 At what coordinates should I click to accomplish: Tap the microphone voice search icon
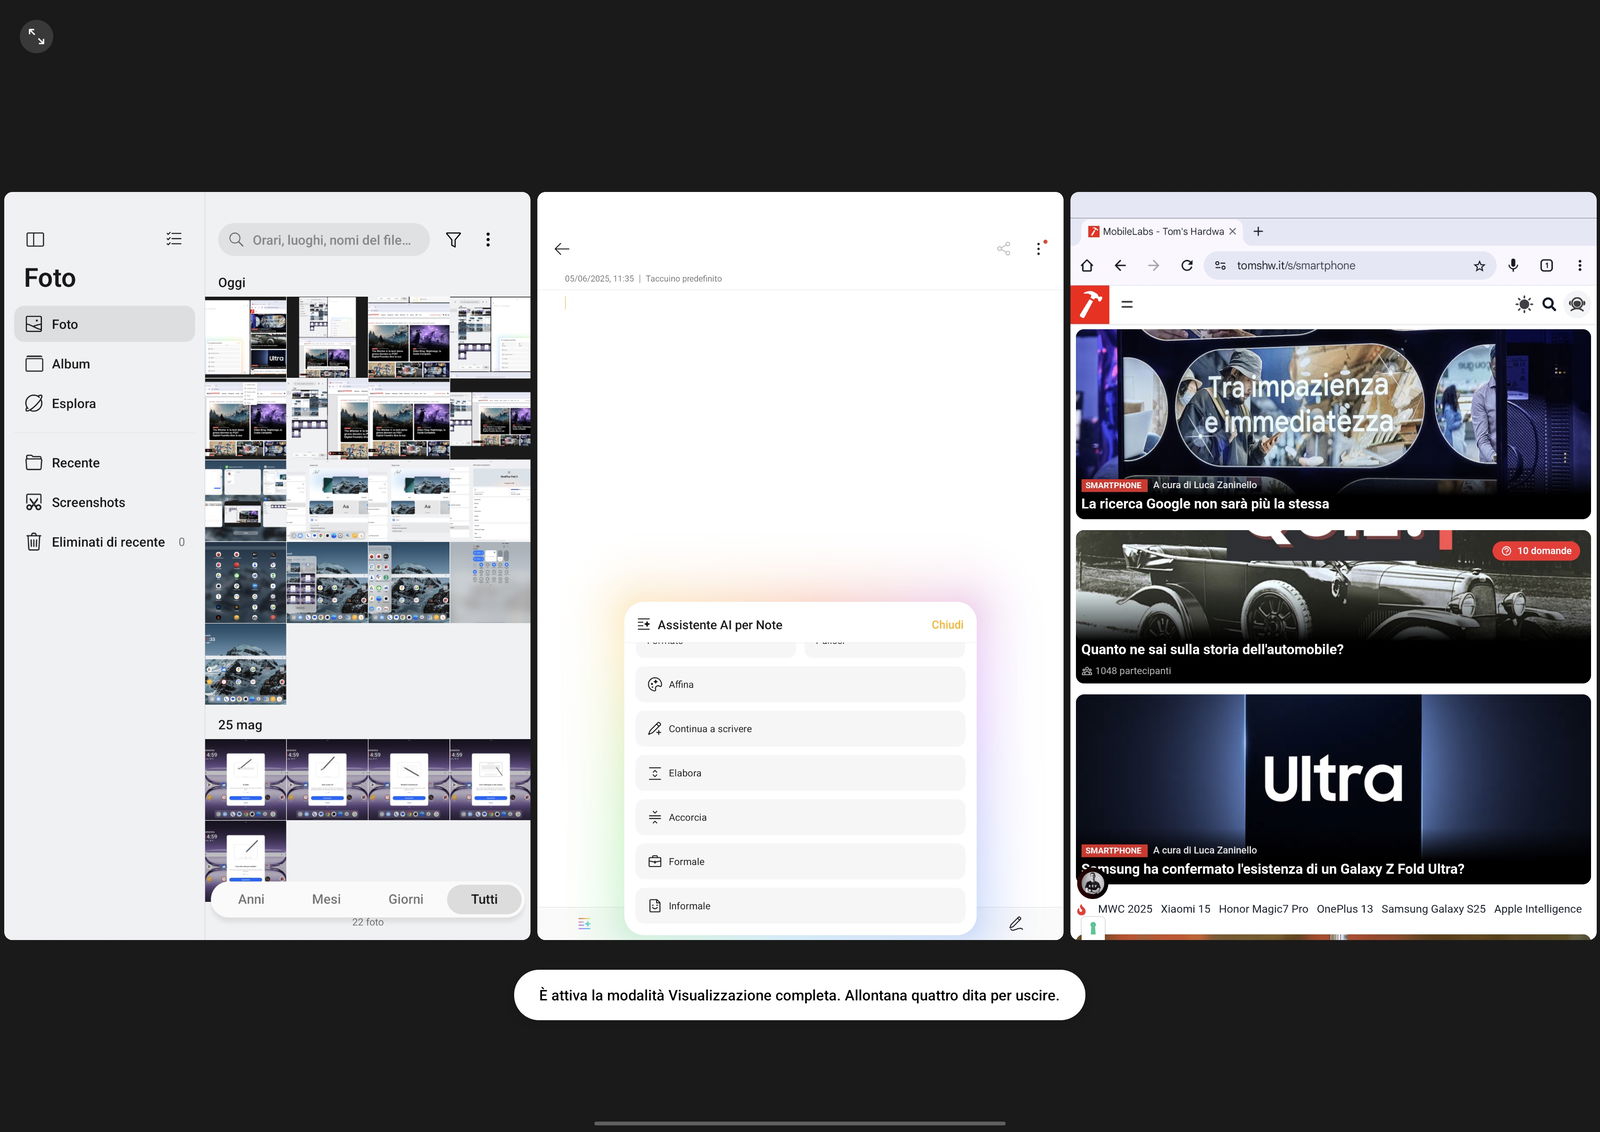tap(1513, 266)
